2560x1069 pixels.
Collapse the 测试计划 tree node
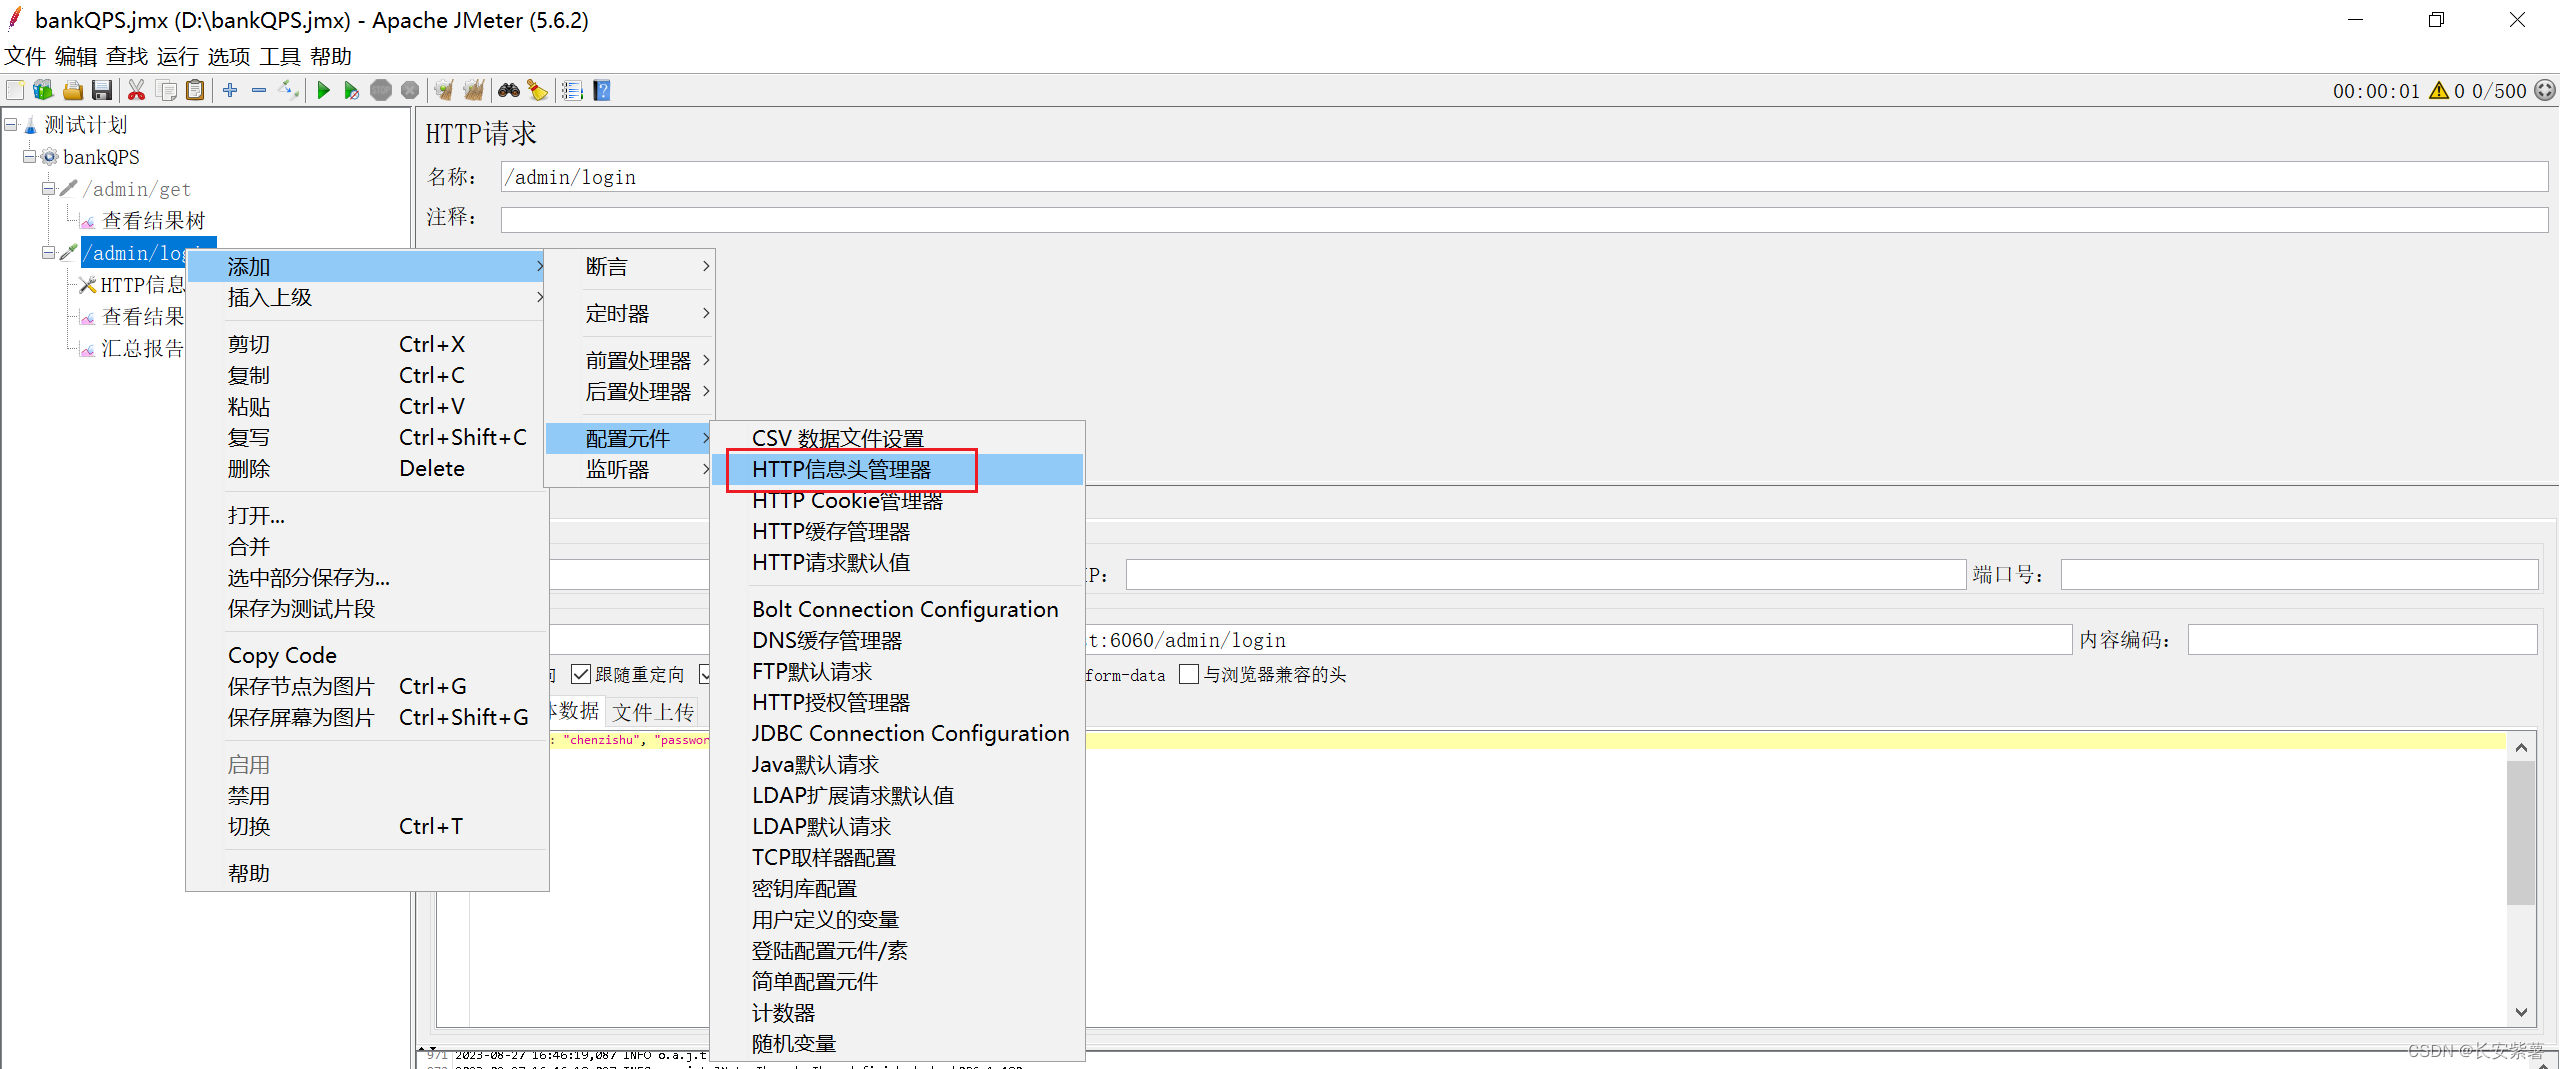click(x=11, y=125)
